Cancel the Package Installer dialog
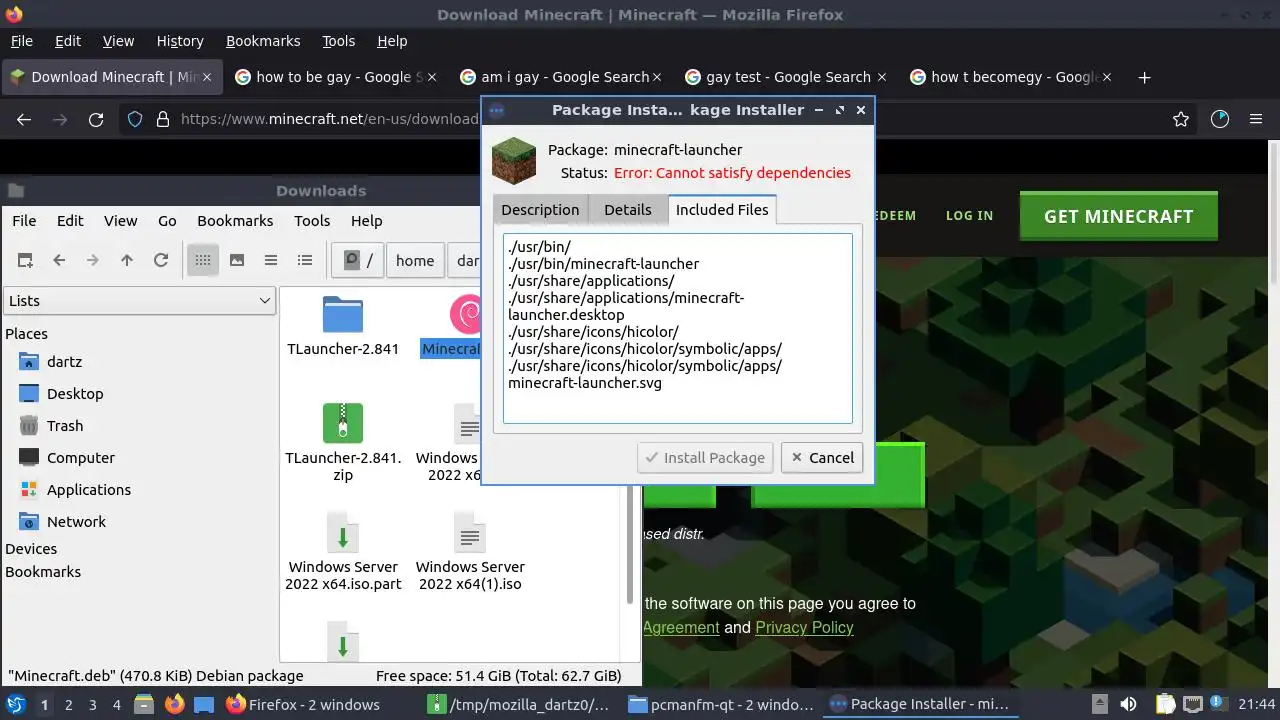Screen dimensions: 1280x720 coord(823,457)
